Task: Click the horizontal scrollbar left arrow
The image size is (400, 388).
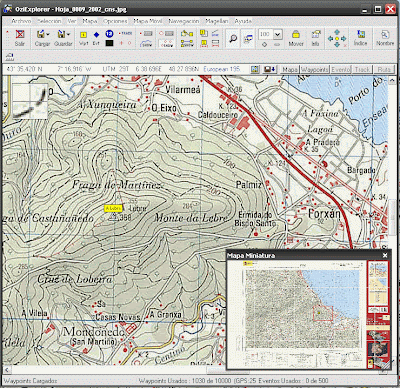Action: coord(6,370)
